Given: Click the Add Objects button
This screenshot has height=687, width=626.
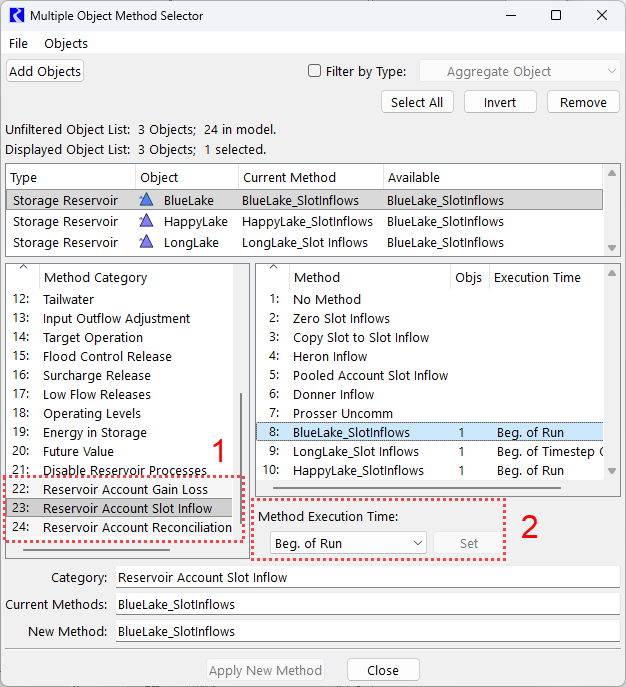Looking at the screenshot, I should [45, 71].
